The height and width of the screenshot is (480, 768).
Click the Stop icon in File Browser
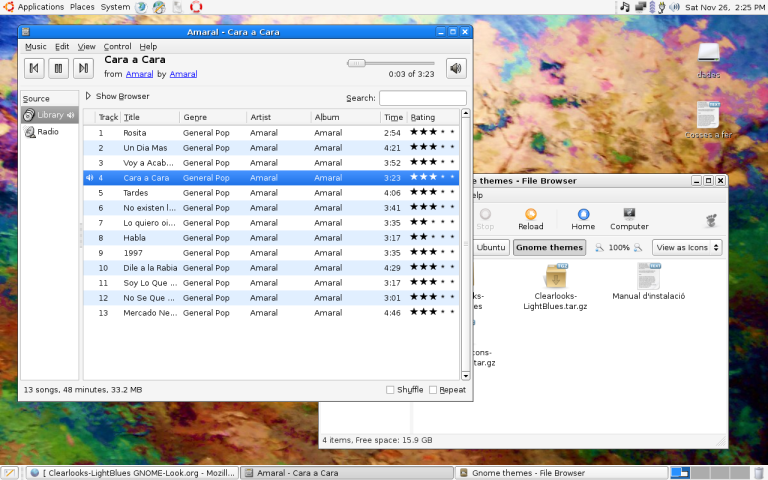coord(485,219)
